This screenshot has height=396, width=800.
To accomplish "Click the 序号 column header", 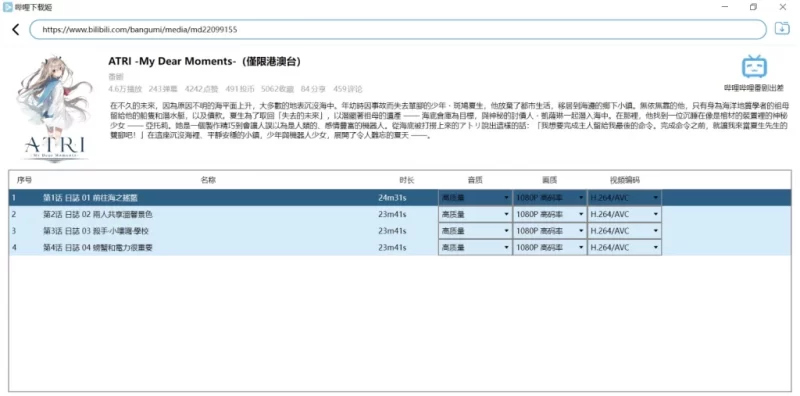I will [24, 180].
